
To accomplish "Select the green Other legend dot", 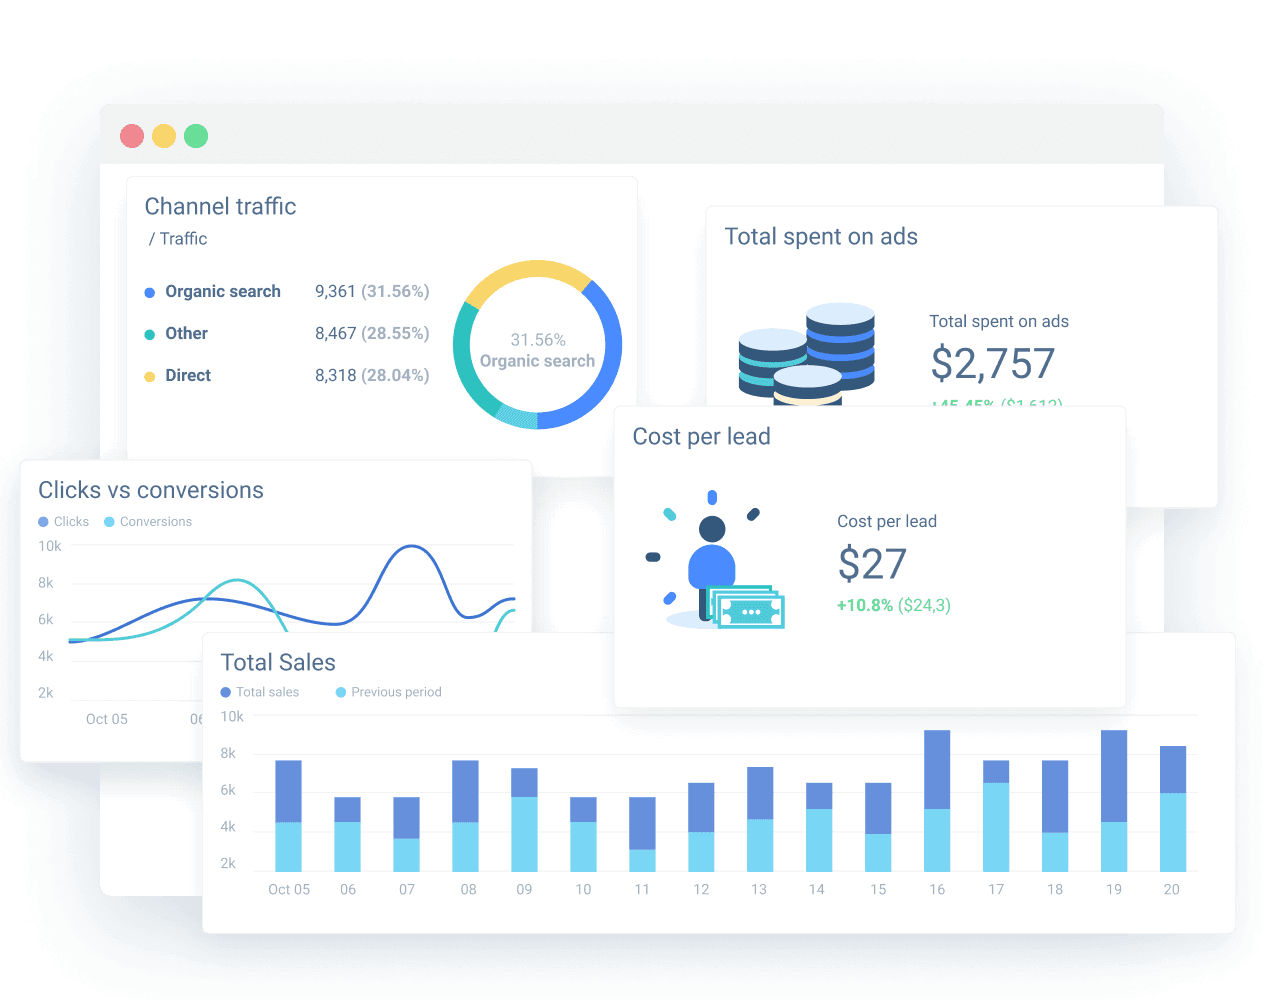I will 150,333.
